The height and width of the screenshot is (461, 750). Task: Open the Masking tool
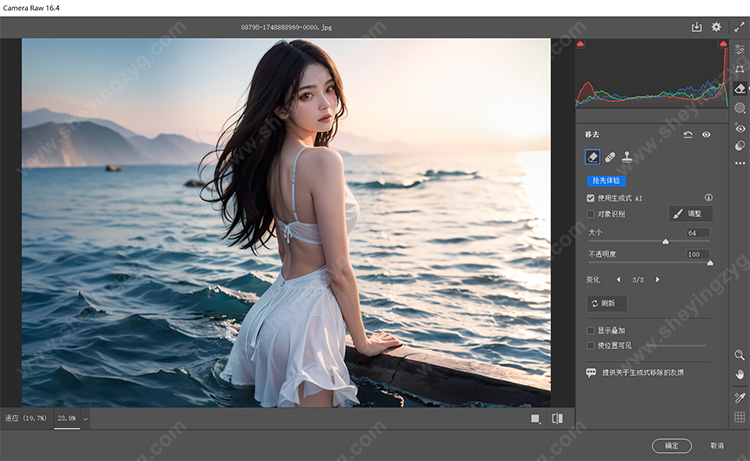point(740,108)
